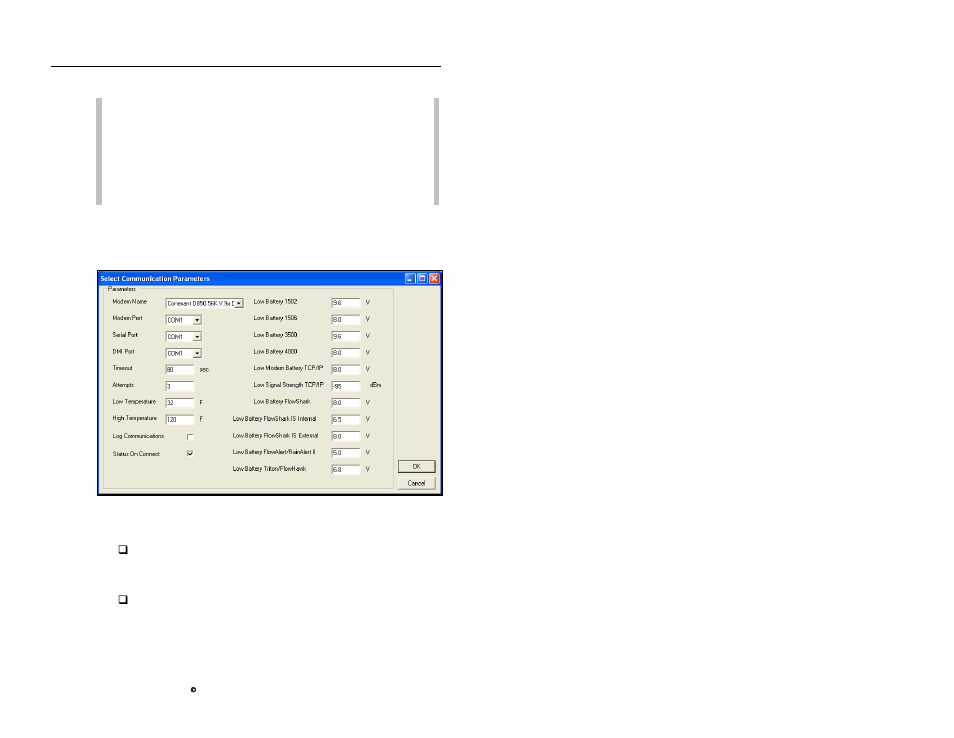Click the Low Temperature field
The image size is (954, 738).
pyautogui.click(x=179, y=403)
